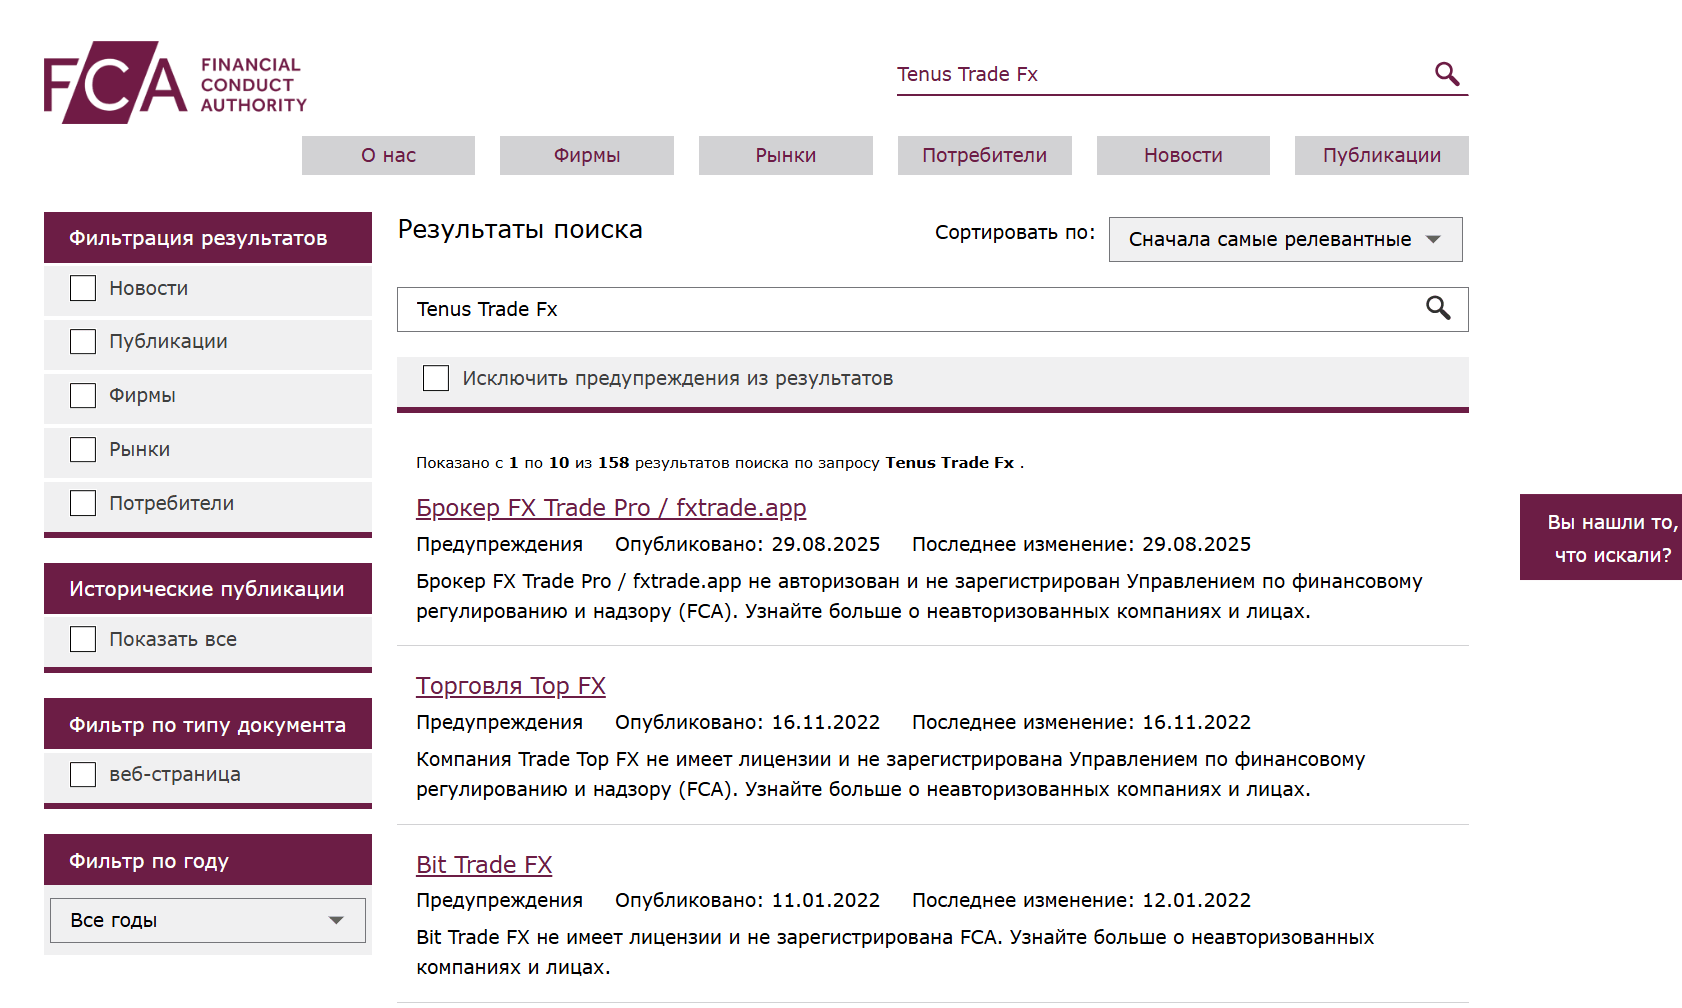Go to Потребители navigation menu

[985, 155]
